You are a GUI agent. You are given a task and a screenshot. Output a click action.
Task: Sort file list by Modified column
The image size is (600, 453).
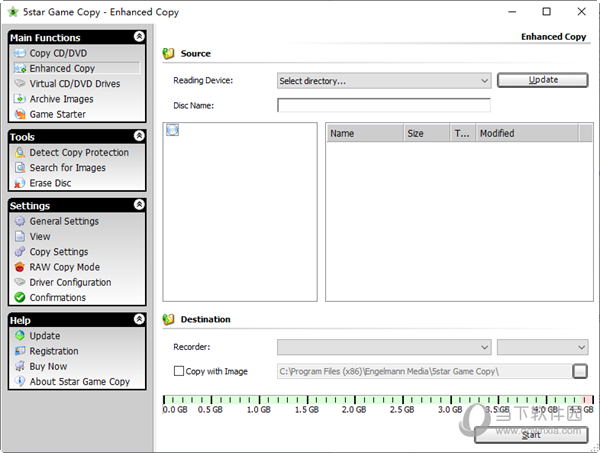527,133
